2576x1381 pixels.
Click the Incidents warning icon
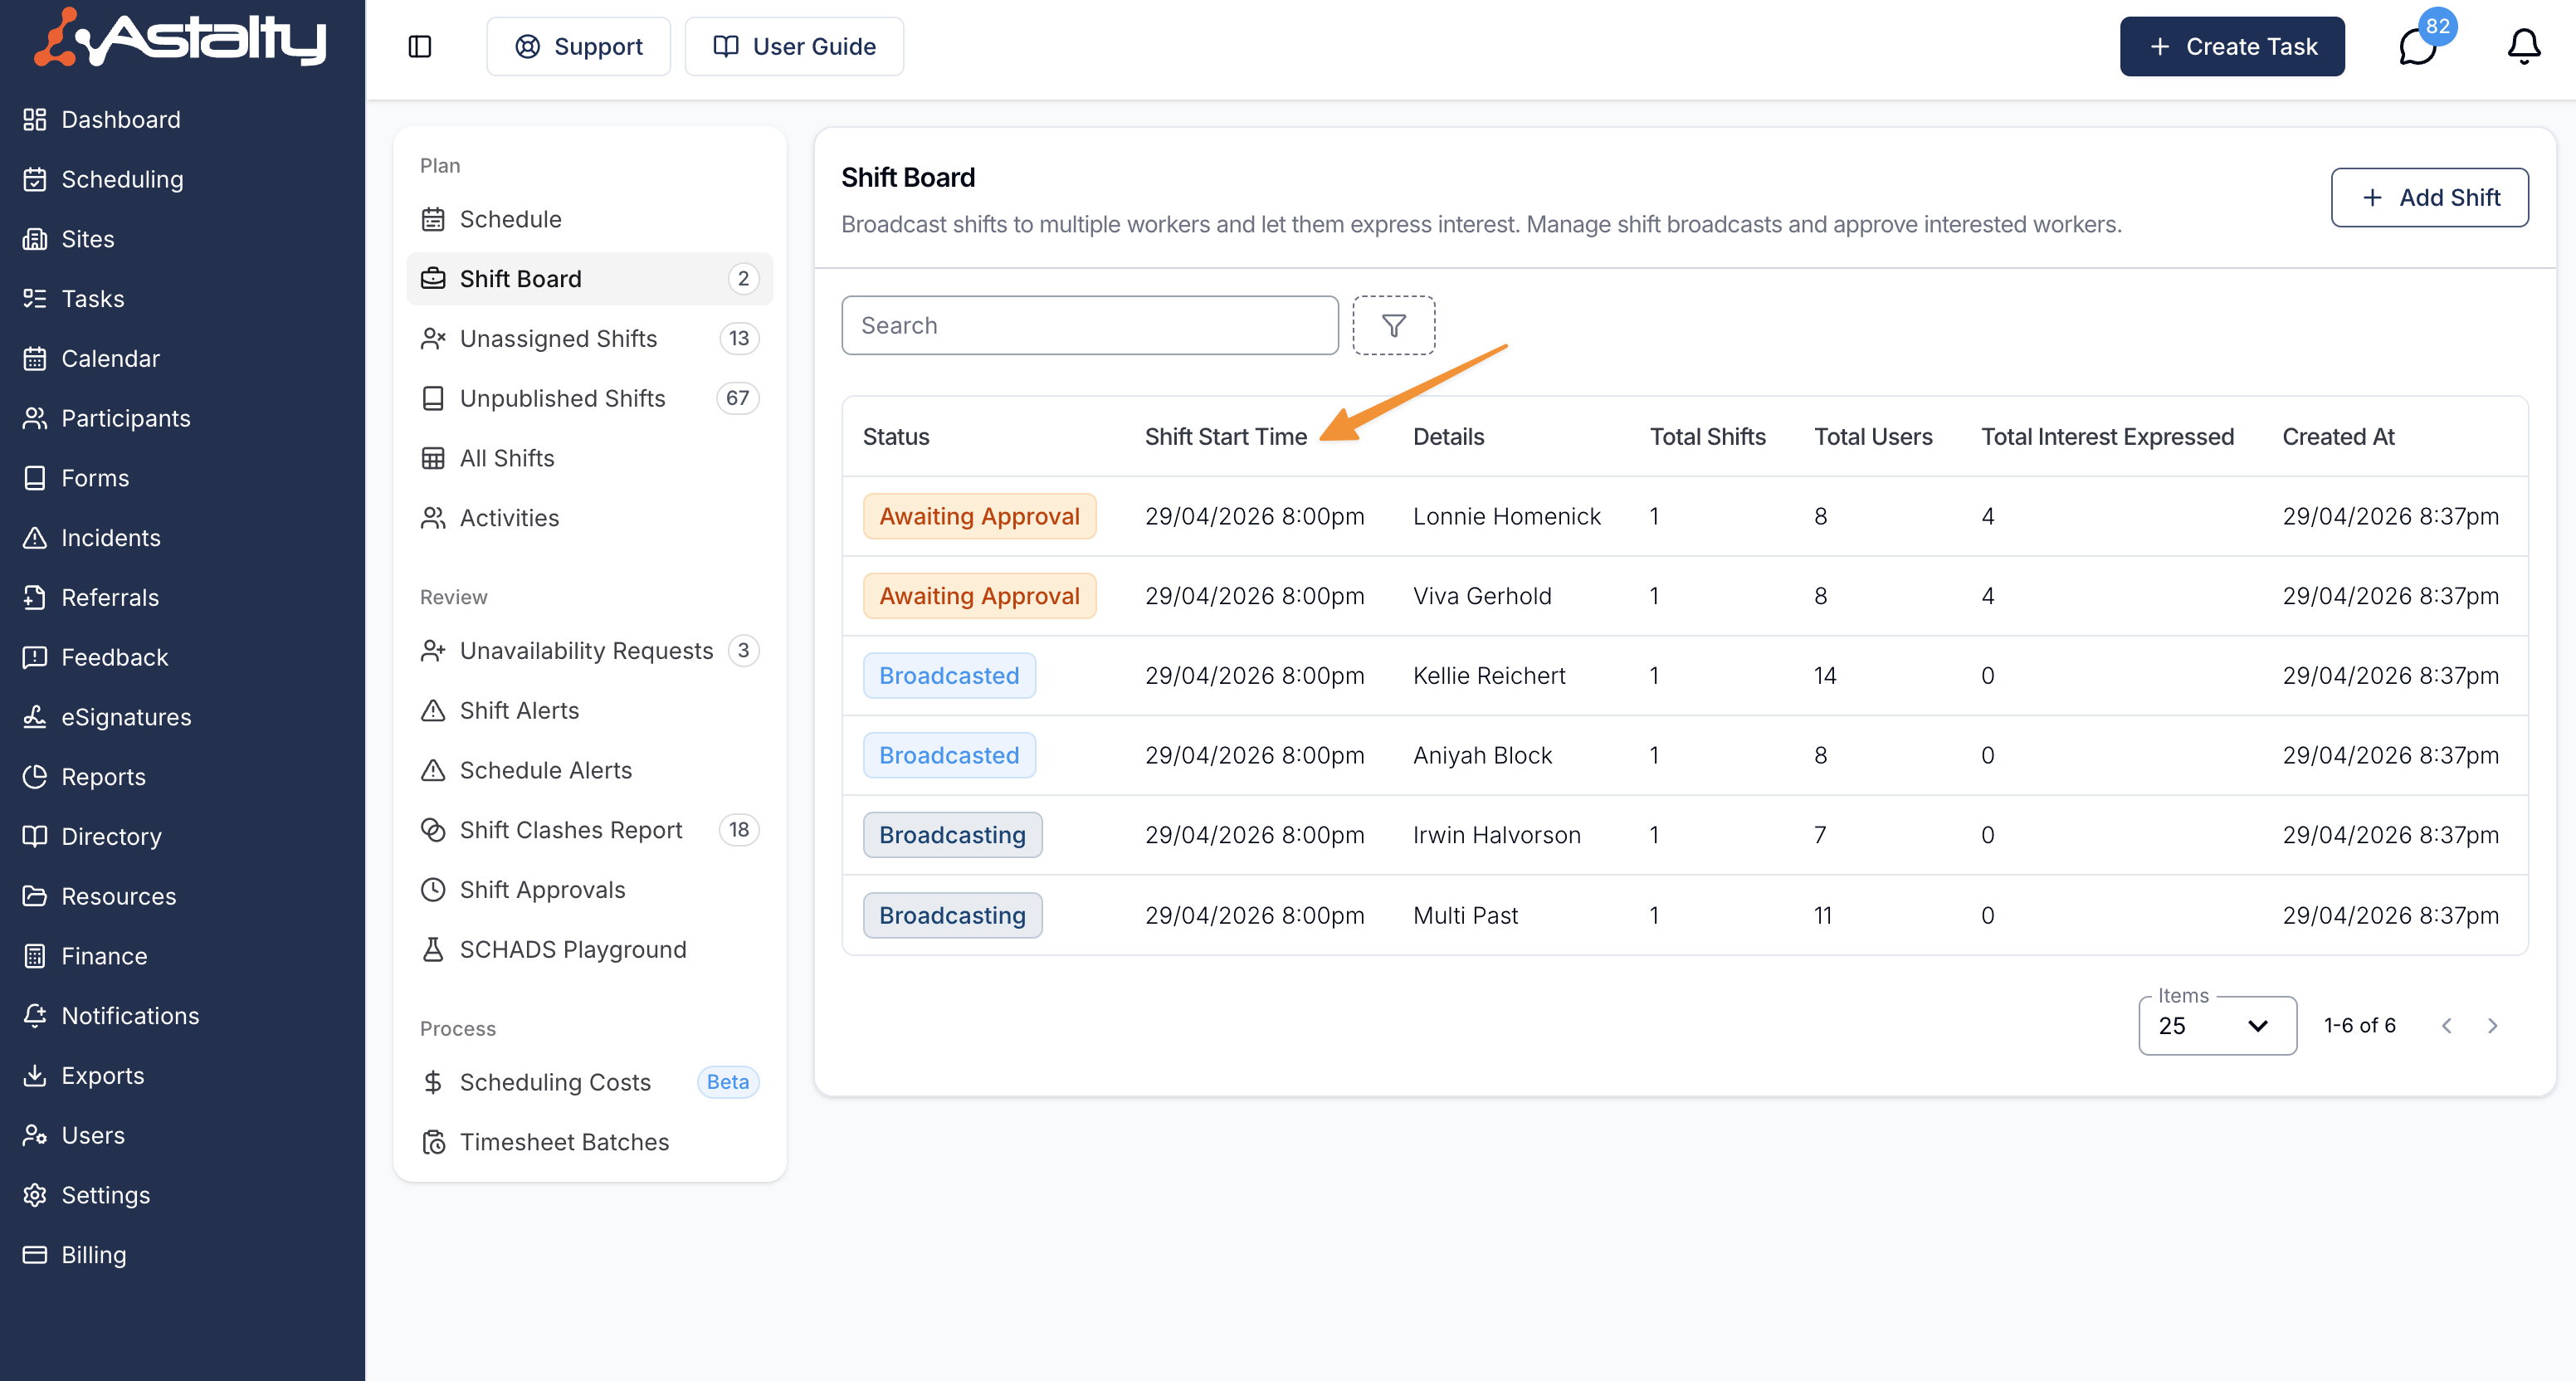(35, 538)
